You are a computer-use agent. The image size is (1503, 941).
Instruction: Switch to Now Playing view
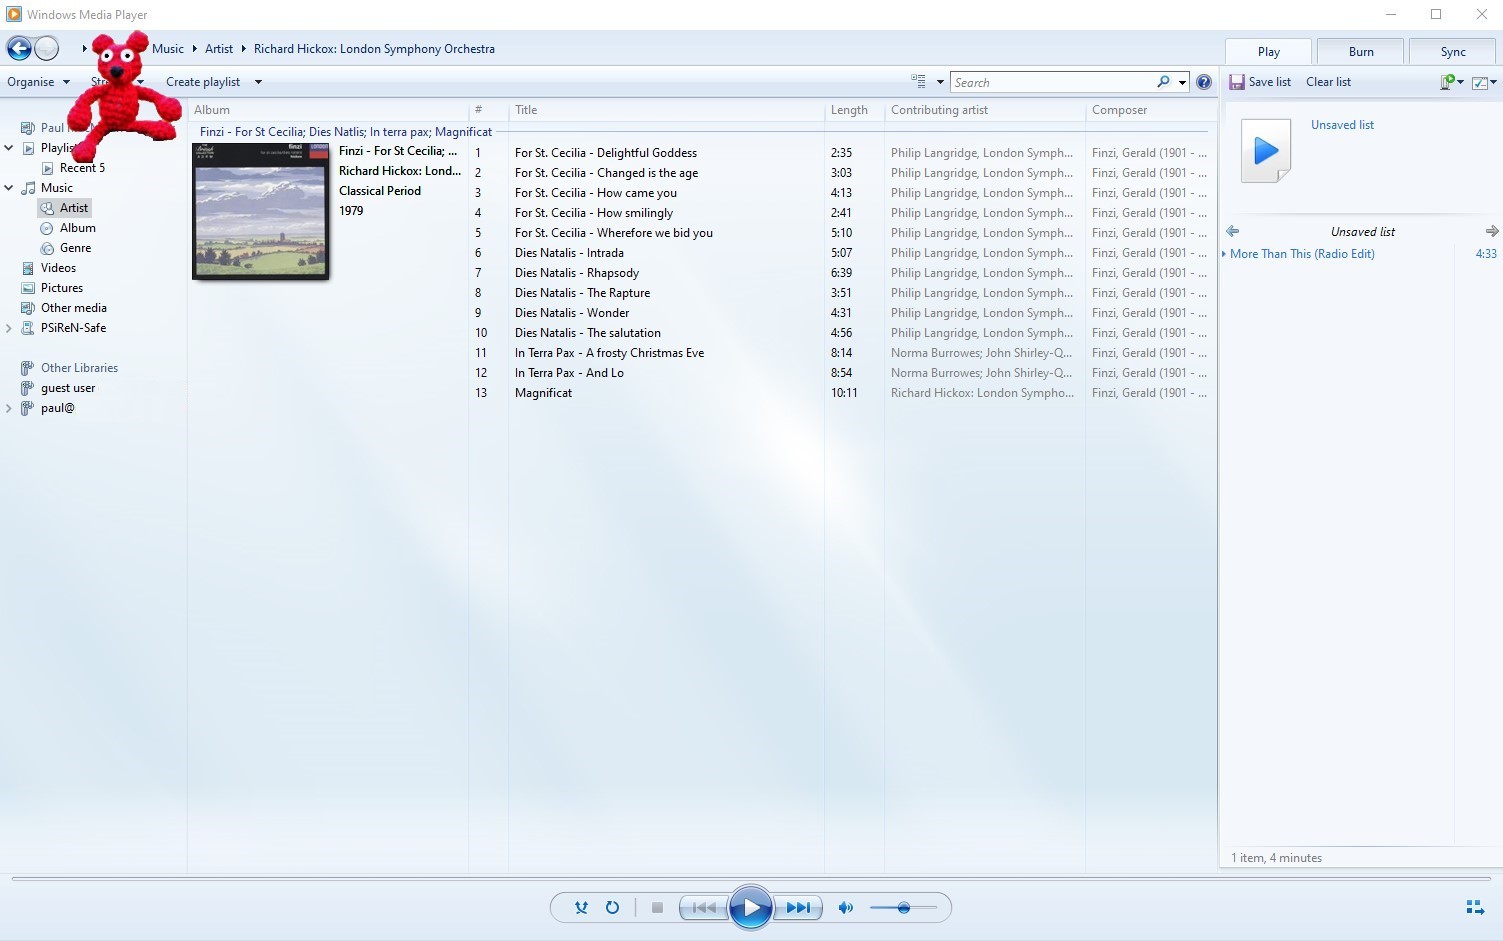click(x=1475, y=907)
